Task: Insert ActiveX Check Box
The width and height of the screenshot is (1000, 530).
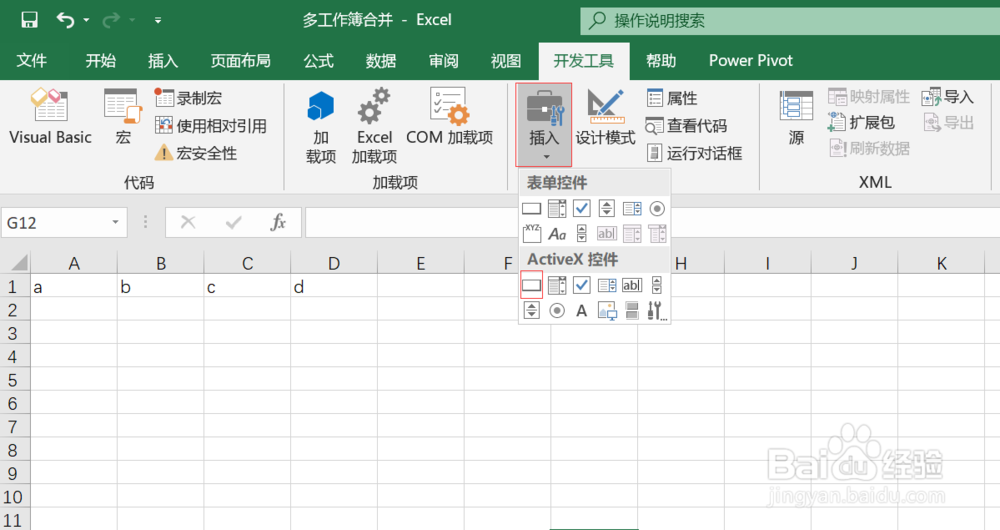Action: [x=582, y=285]
